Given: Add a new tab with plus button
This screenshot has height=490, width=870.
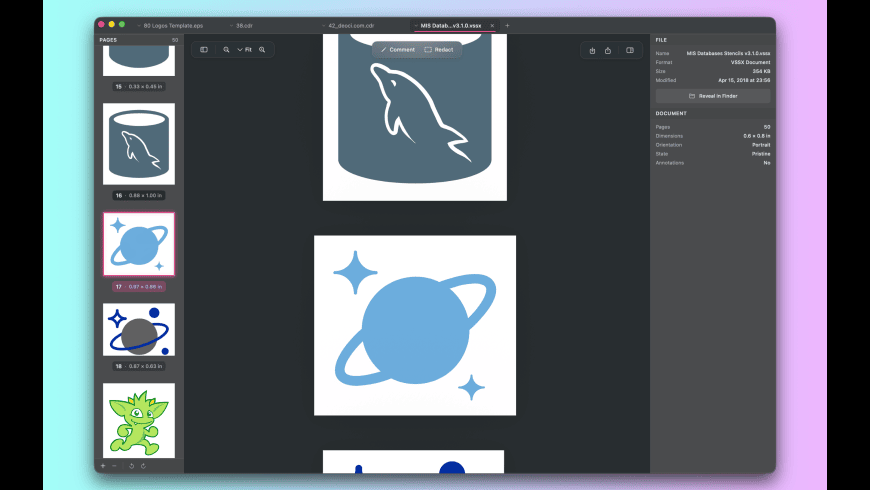Looking at the screenshot, I should tap(507, 26).
